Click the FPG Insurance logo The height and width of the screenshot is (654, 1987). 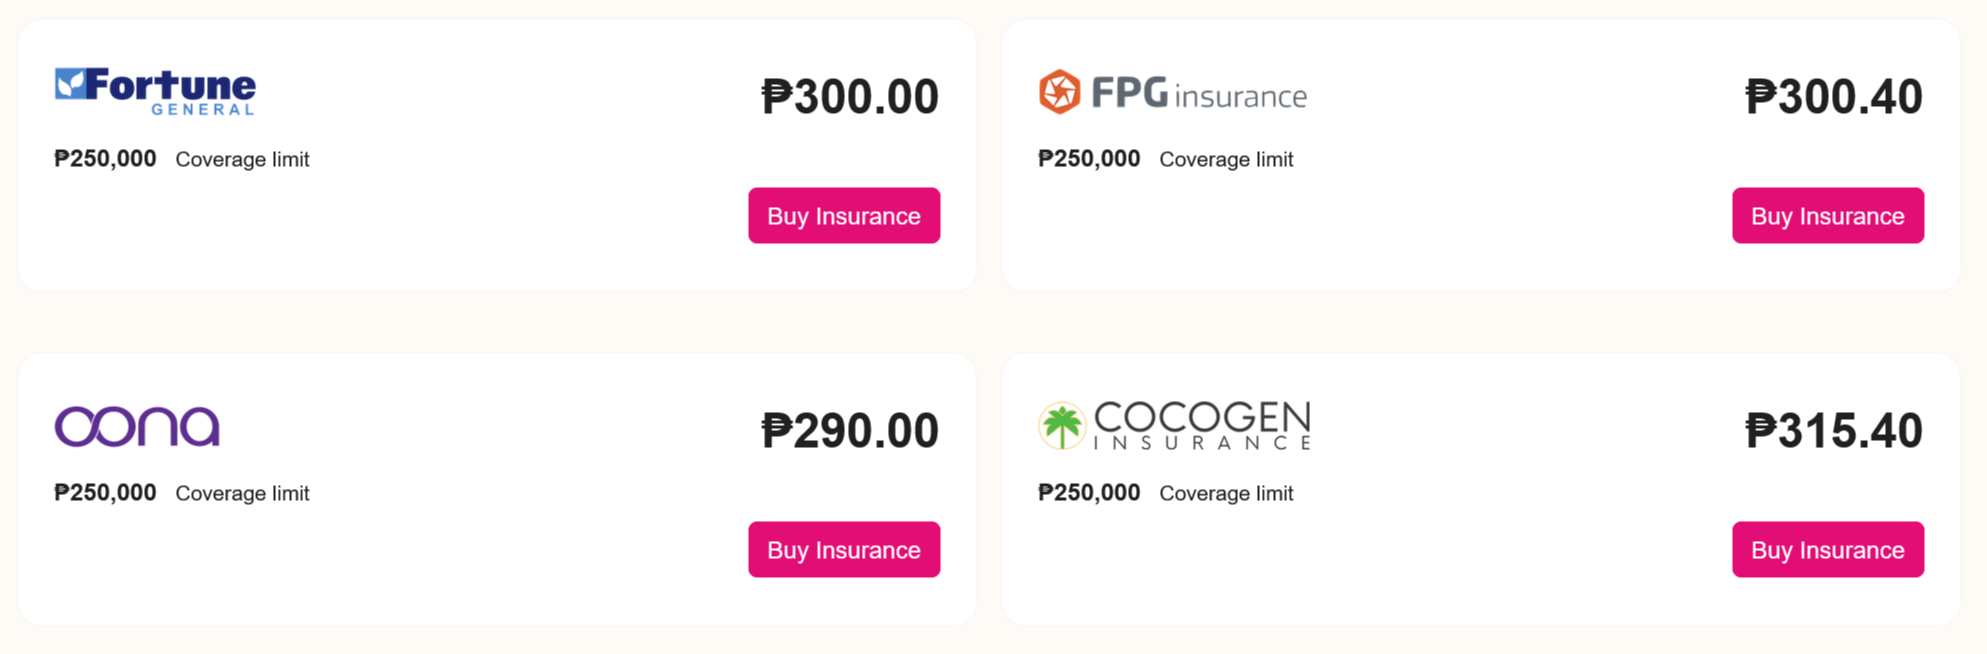1172,93
